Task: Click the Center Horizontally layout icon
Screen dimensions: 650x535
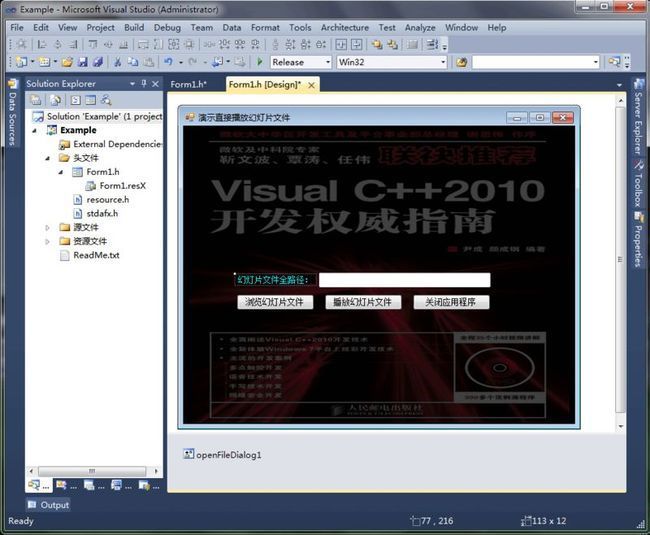Action: pyautogui.click(x=341, y=44)
